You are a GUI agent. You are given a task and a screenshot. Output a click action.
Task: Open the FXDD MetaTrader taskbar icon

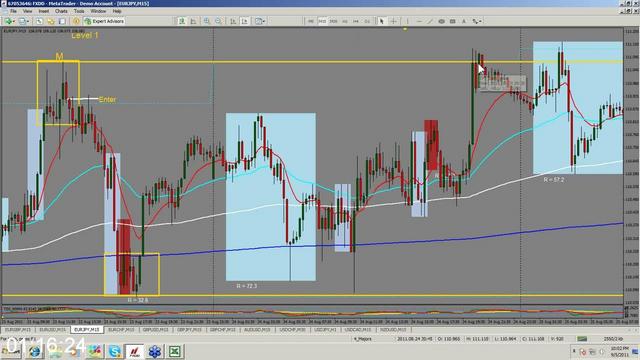(135, 351)
